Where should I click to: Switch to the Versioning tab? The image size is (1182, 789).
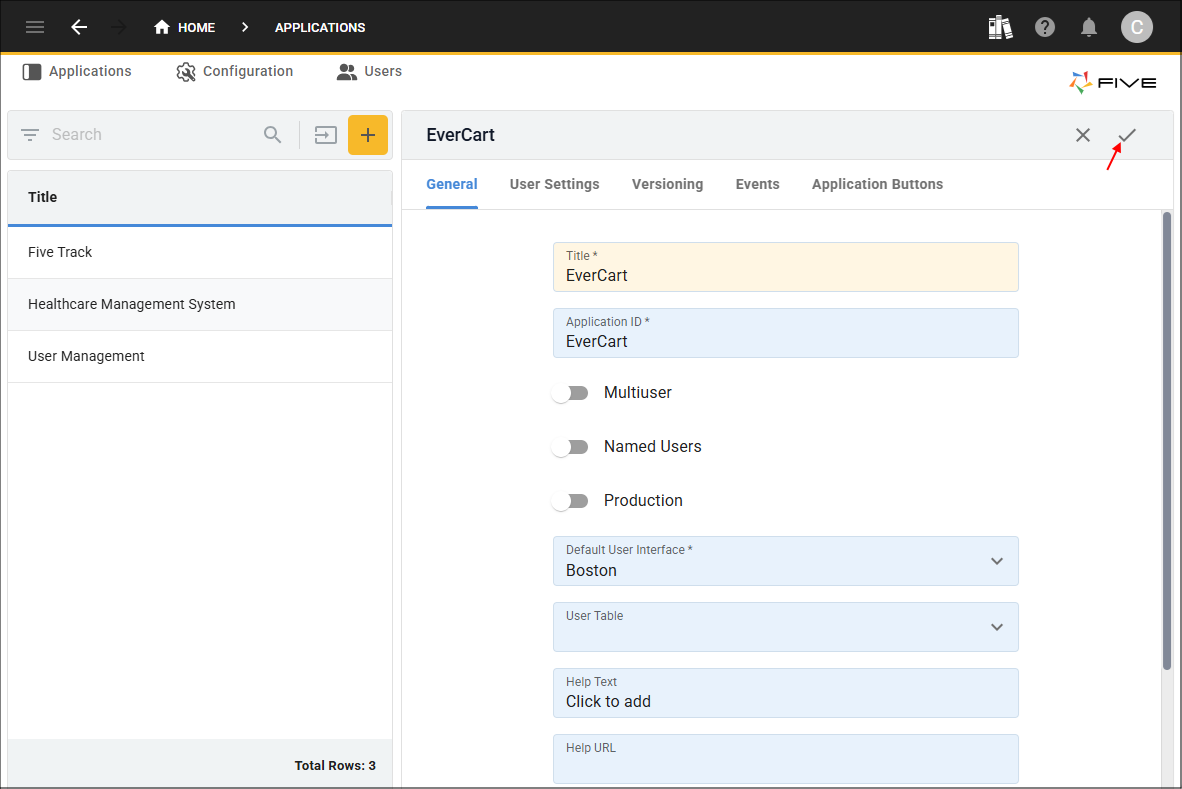(x=667, y=184)
